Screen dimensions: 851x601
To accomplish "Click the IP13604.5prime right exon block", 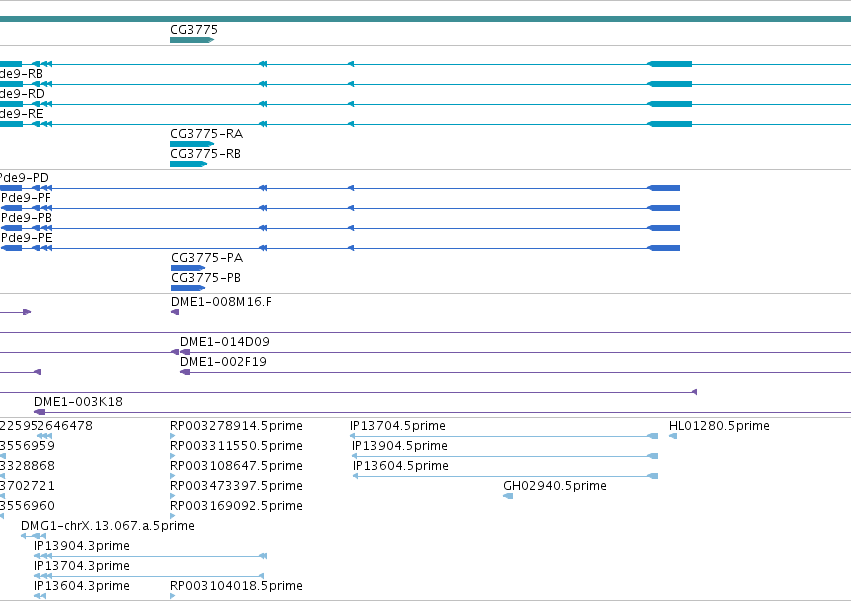I will tap(653, 476).
